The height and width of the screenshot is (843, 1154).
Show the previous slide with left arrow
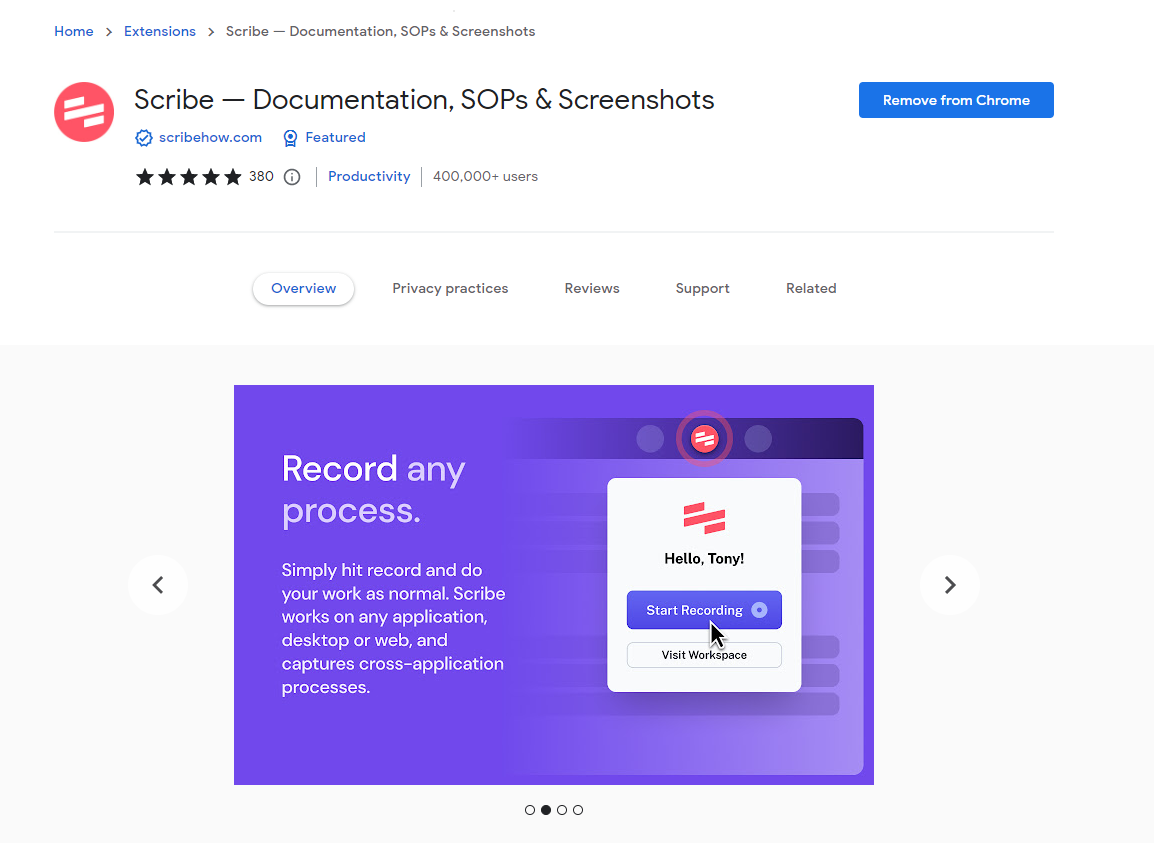pos(157,585)
